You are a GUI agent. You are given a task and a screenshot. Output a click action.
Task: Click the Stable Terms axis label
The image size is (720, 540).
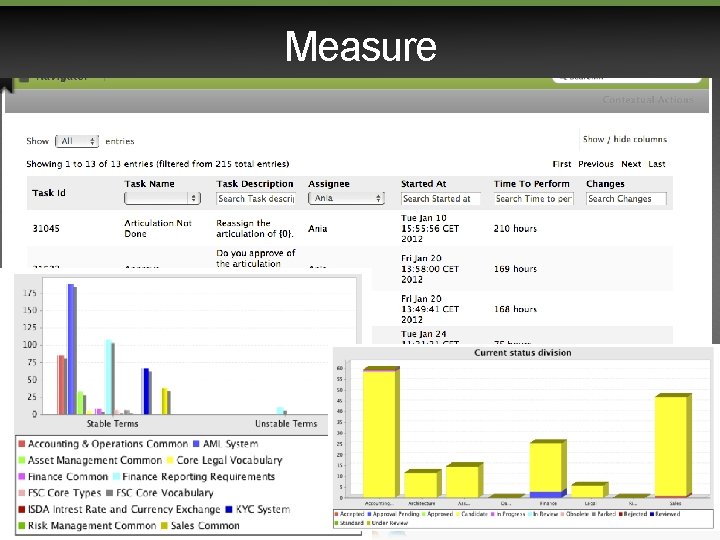click(x=112, y=423)
